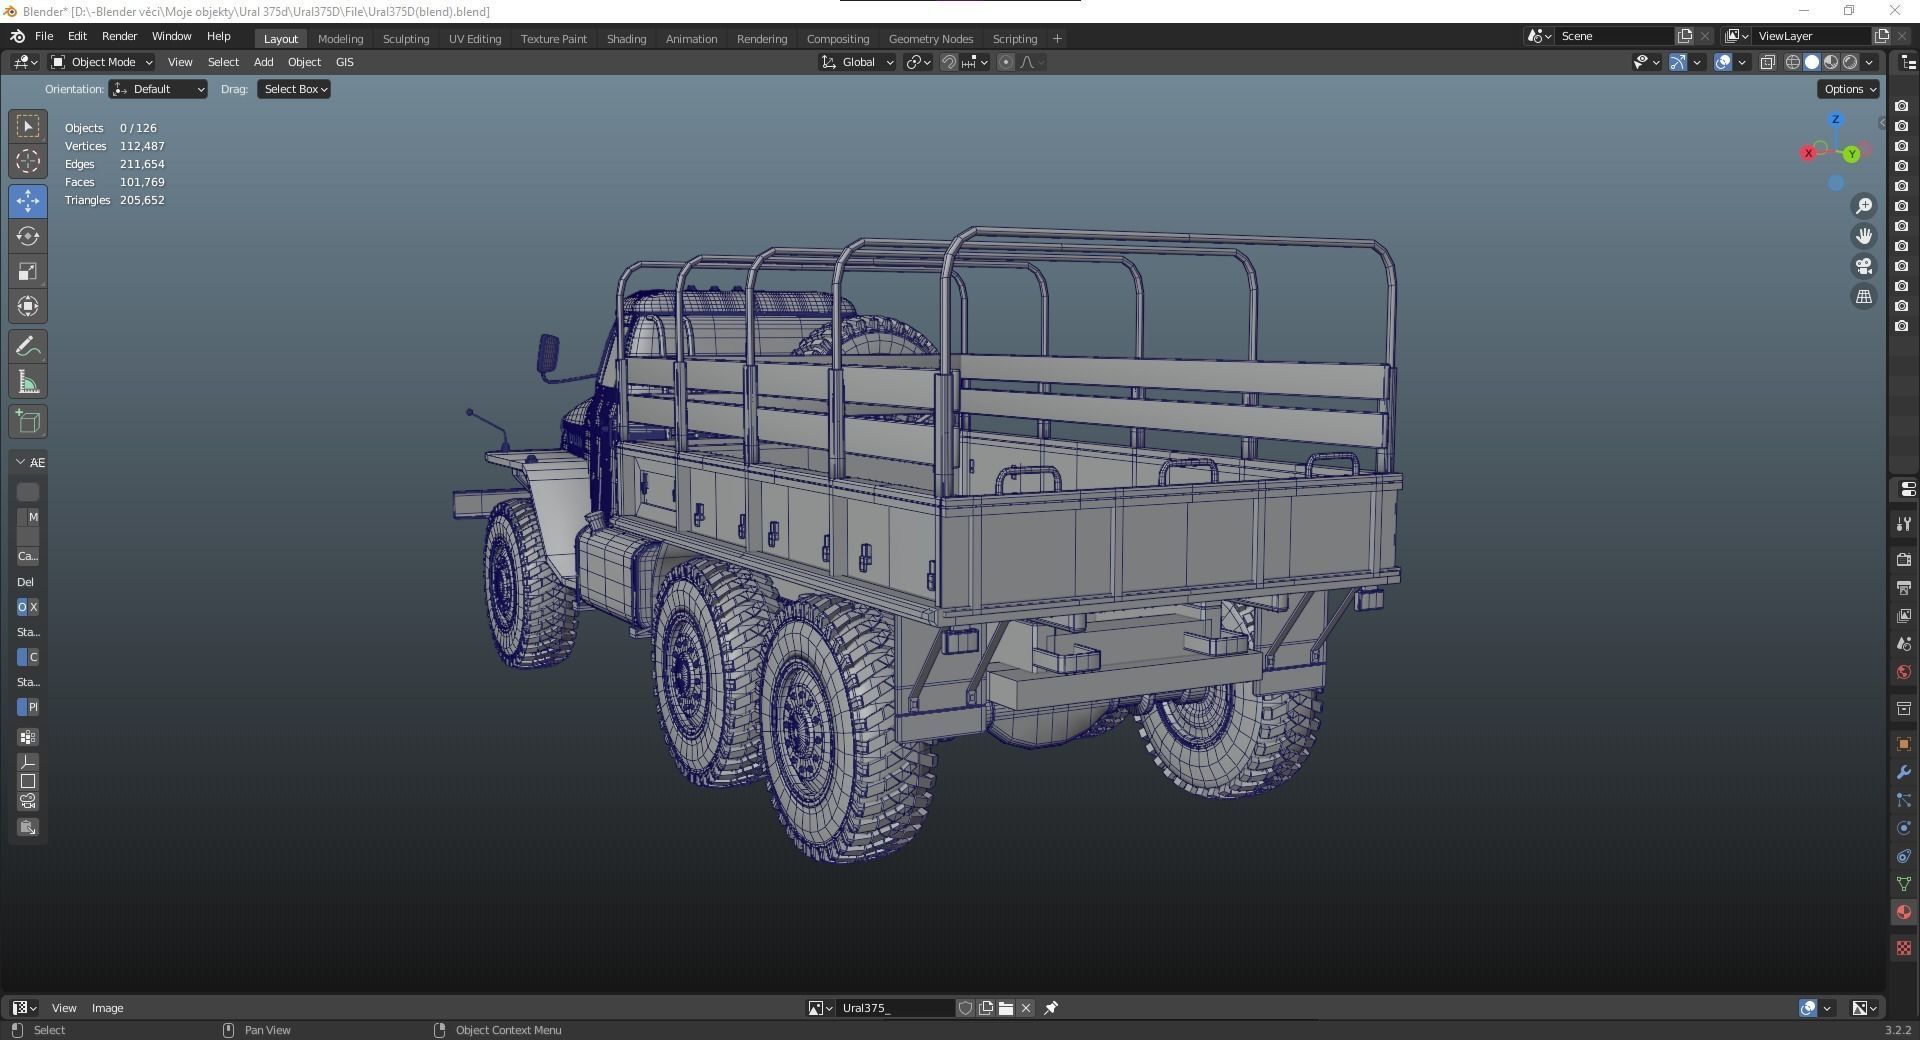Screen dimensions: 1920x1040
Task: Click the Ural375_ image name field
Action: 896,1008
